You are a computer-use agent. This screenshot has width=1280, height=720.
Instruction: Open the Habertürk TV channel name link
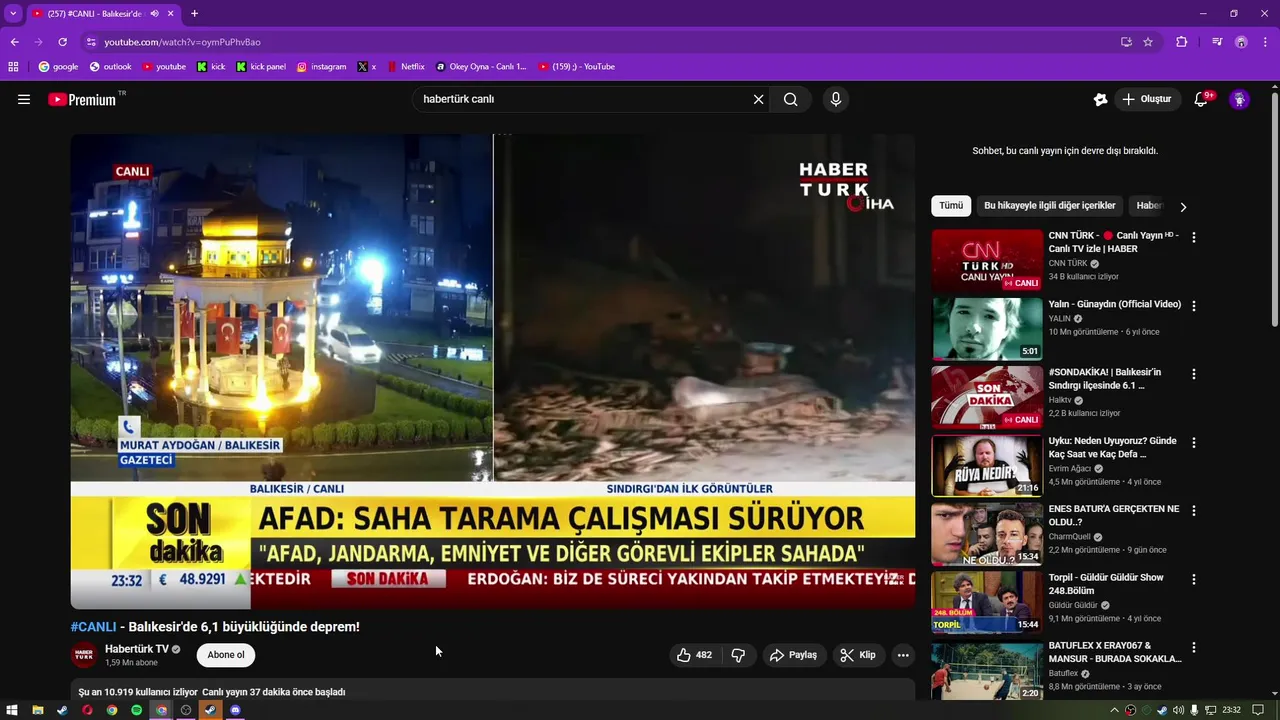pyautogui.click(x=137, y=649)
